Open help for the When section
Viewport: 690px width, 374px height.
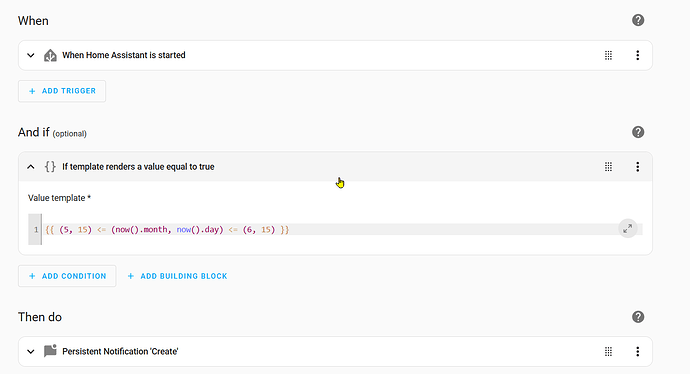pyautogui.click(x=638, y=20)
